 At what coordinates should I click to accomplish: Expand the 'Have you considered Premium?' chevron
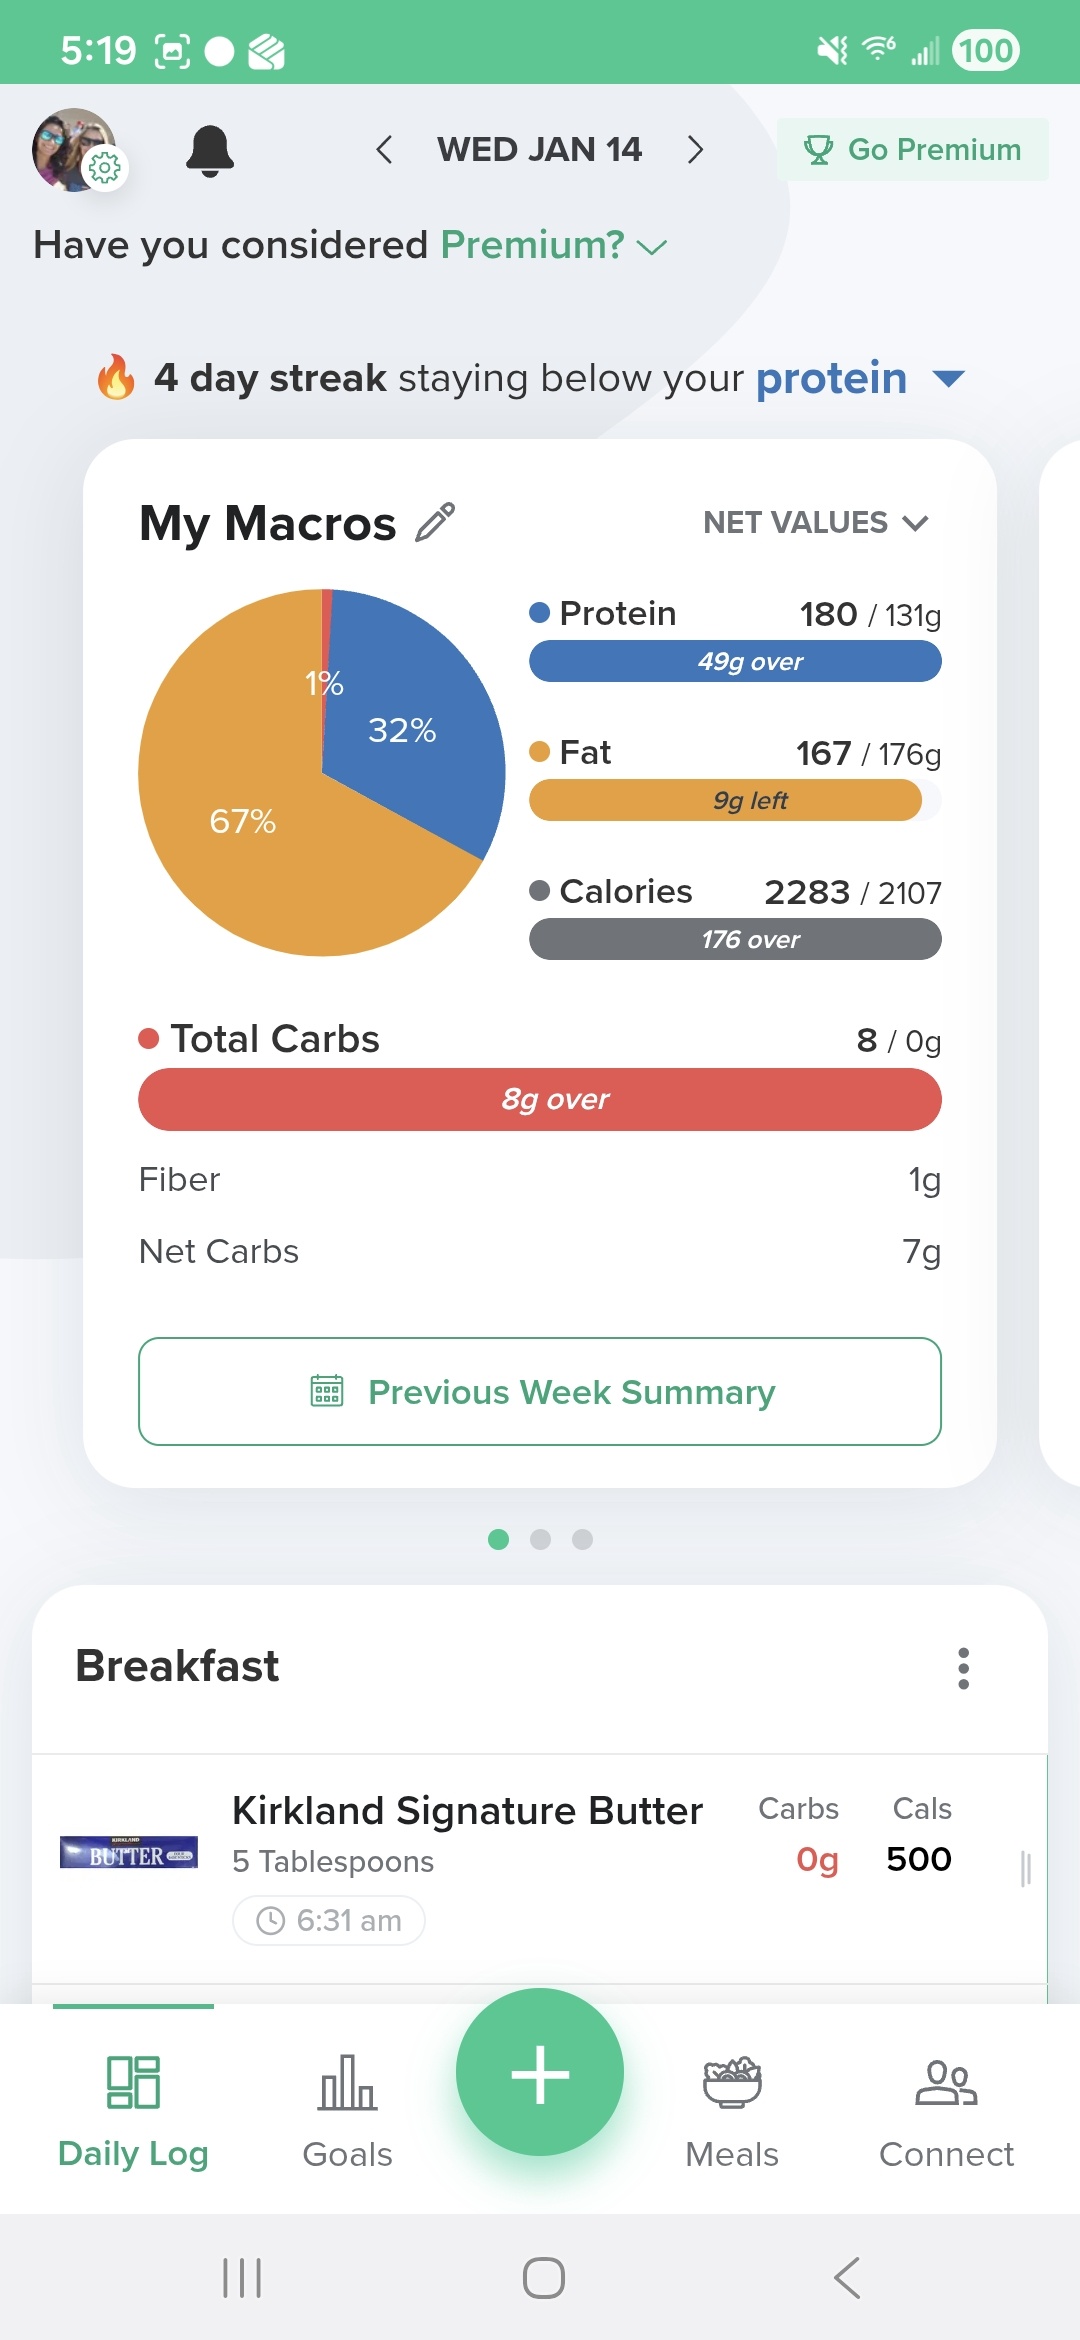652,247
